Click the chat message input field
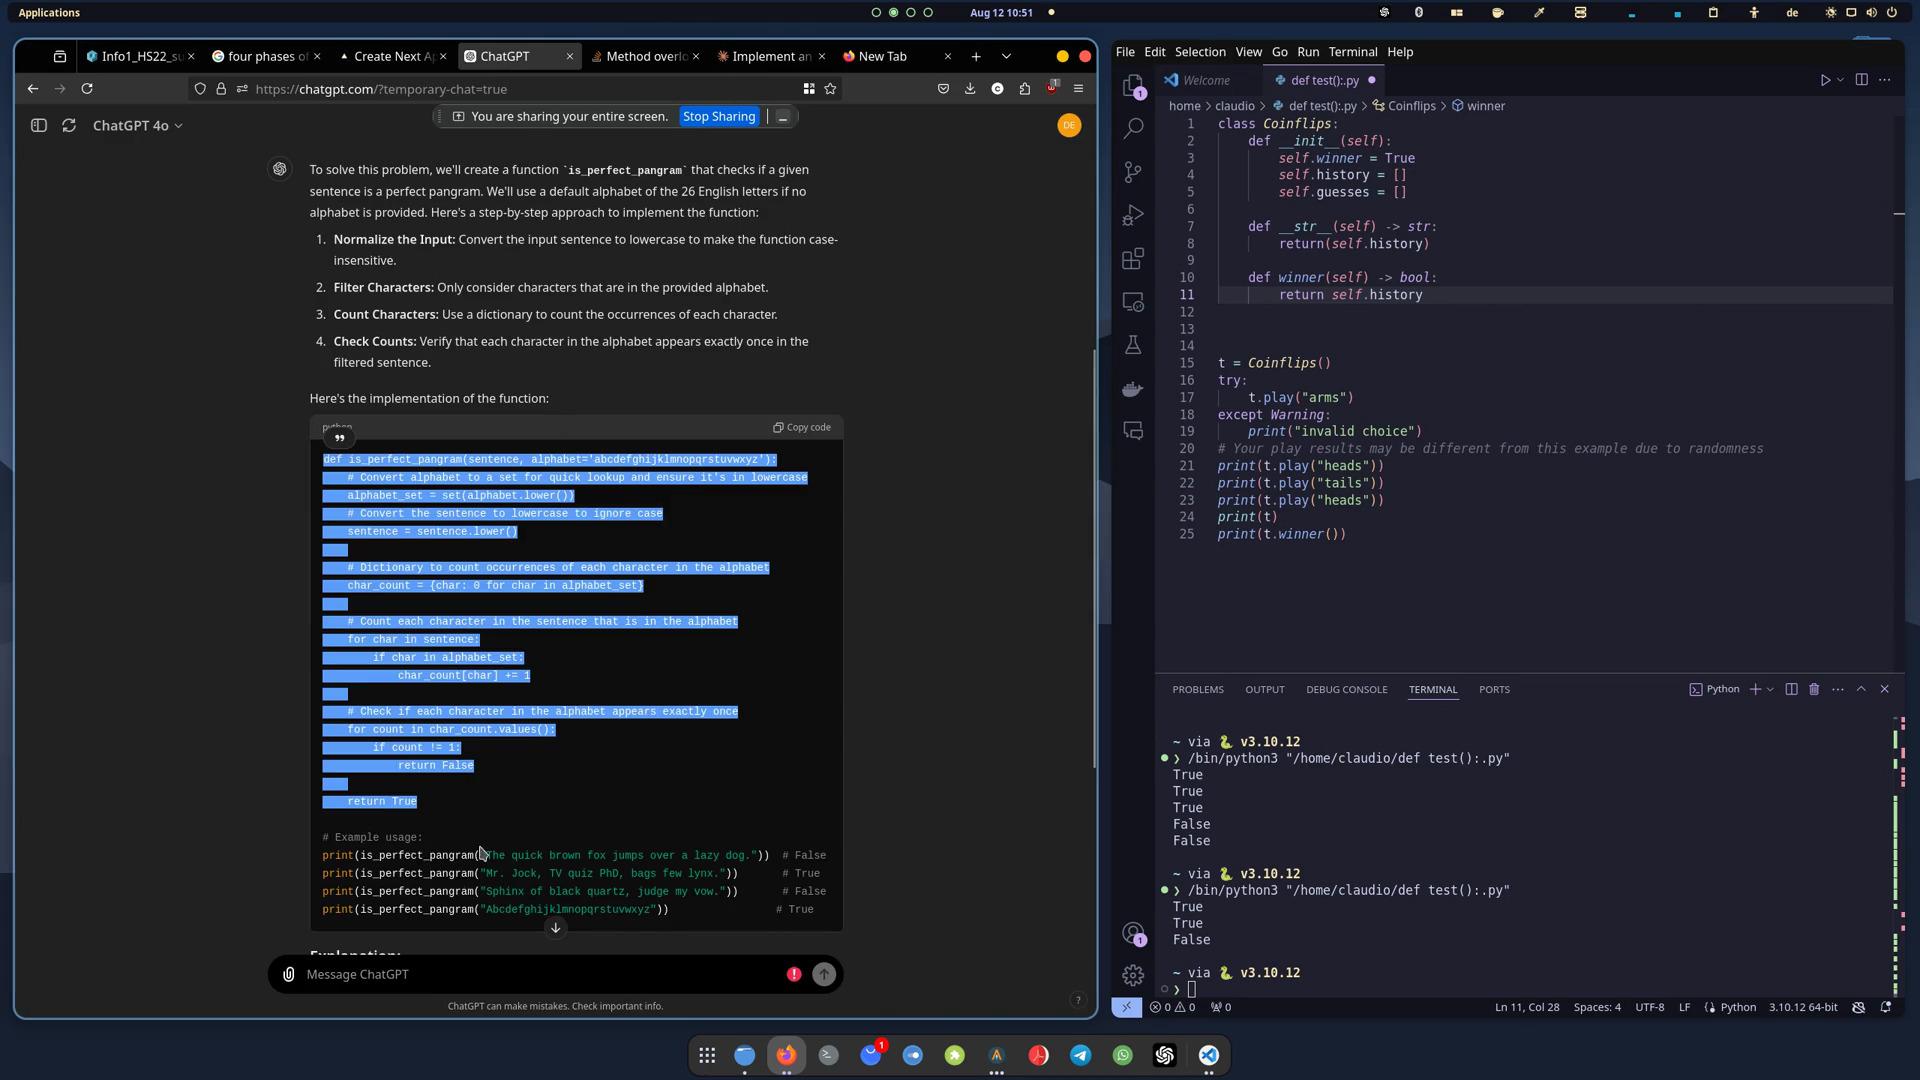1920x1080 pixels. click(x=554, y=973)
